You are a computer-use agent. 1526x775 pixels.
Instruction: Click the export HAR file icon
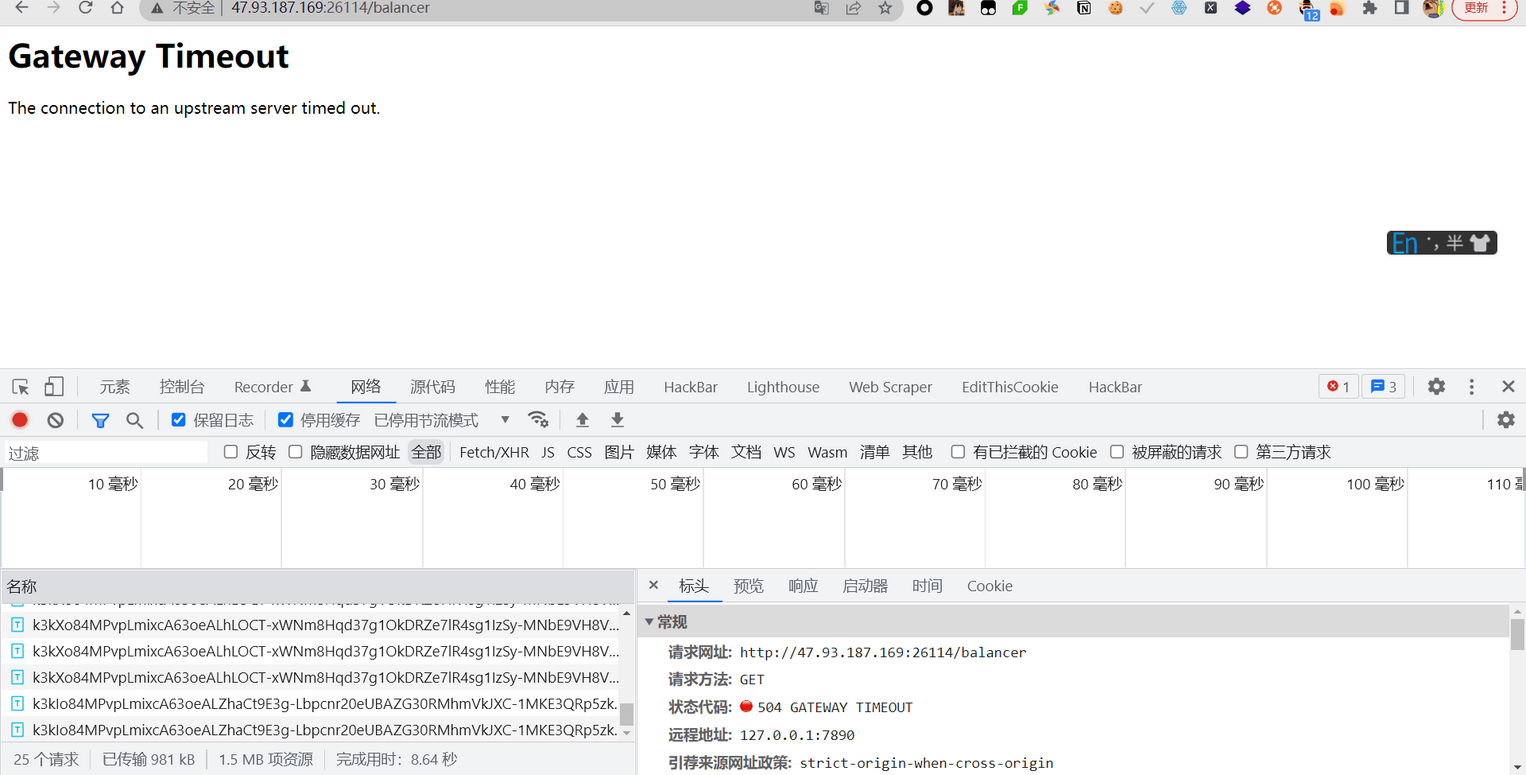pyautogui.click(x=617, y=420)
